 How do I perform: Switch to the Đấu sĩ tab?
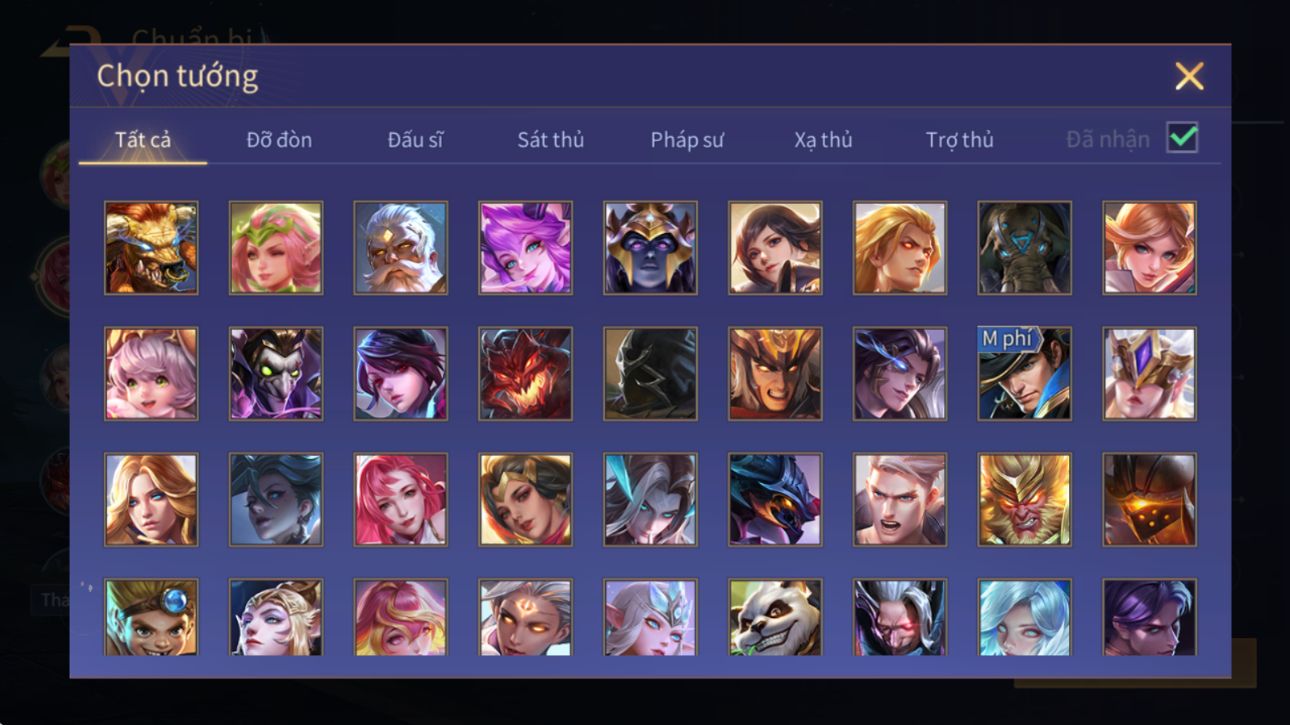click(415, 140)
